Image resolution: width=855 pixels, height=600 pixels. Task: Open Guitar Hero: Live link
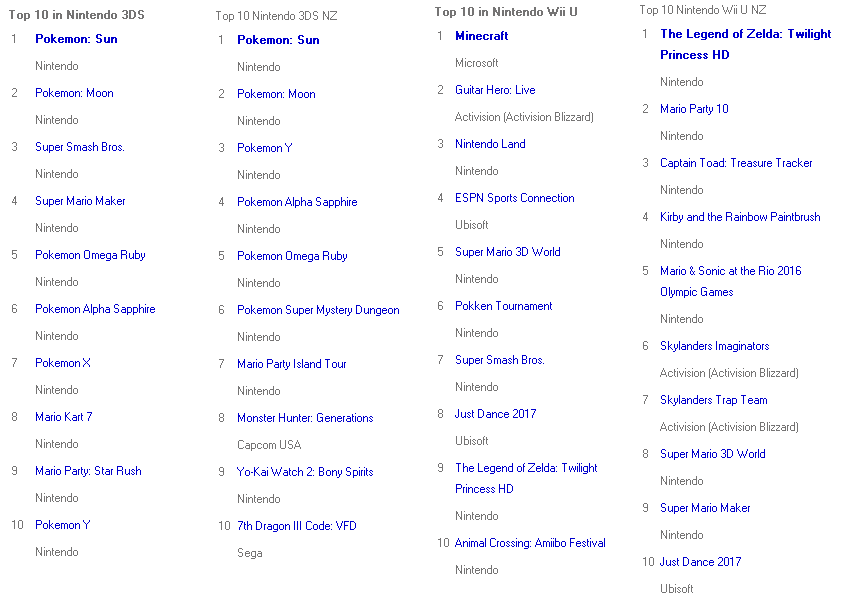(x=495, y=90)
